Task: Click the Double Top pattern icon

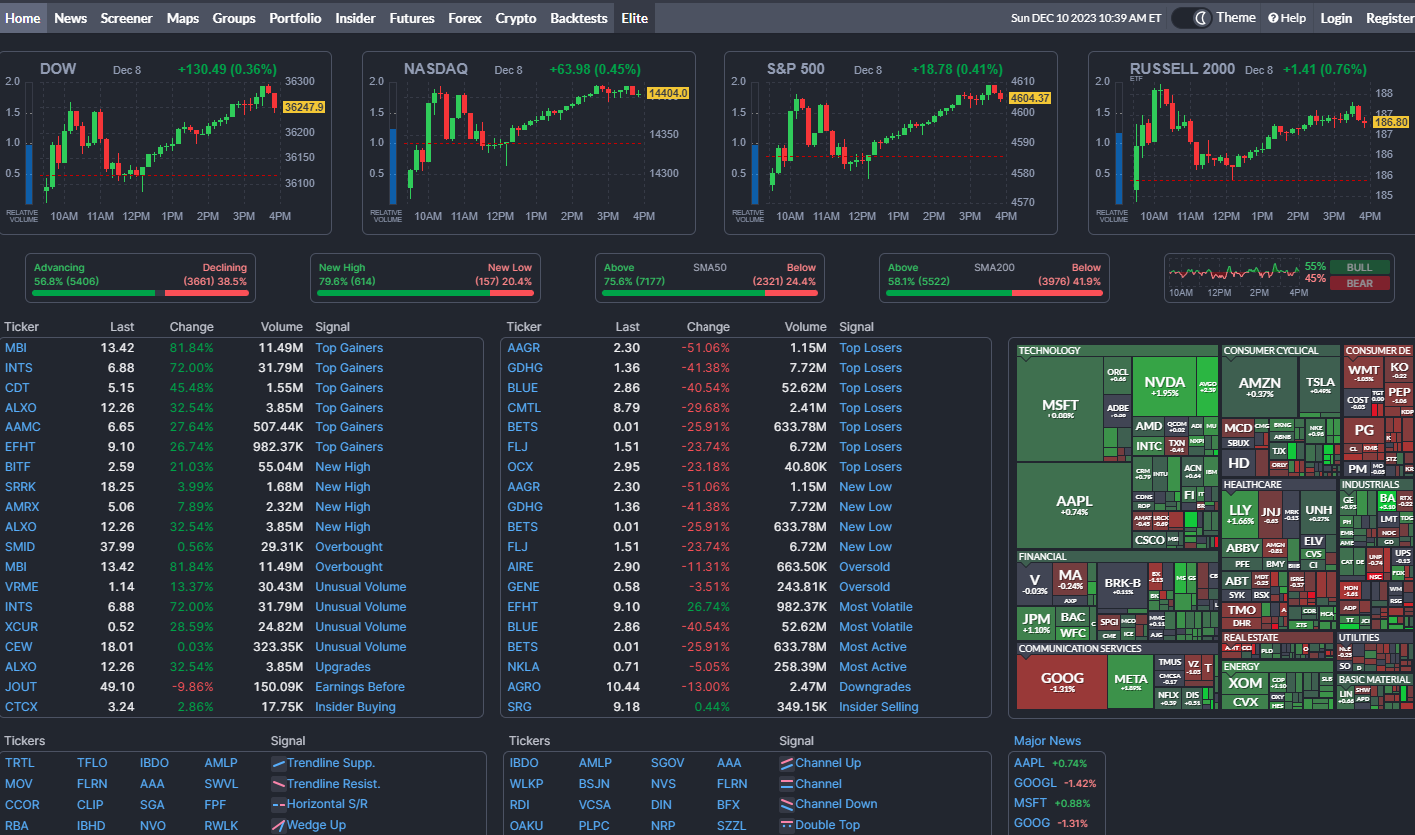Action: 787,825
